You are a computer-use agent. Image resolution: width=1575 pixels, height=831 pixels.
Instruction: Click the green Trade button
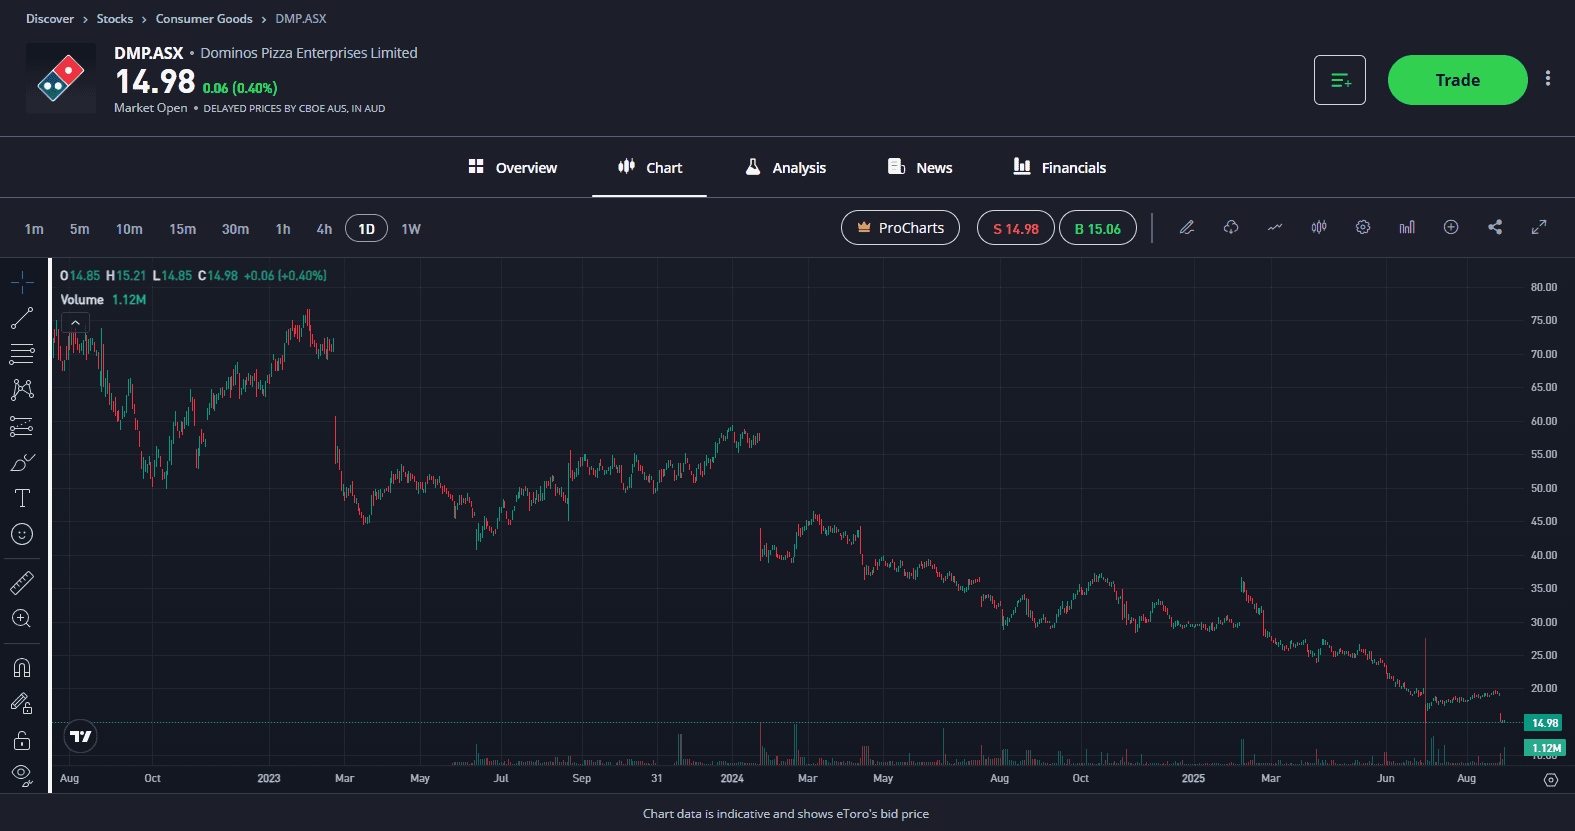click(1458, 80)
